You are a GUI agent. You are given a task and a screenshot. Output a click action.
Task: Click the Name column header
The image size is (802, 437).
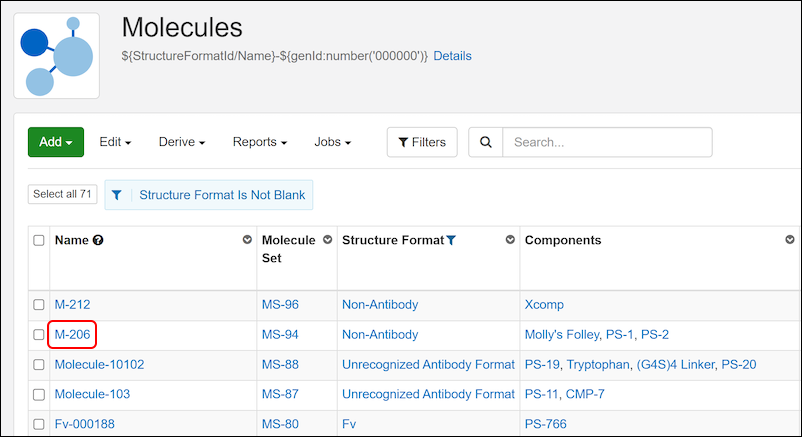[72, 240]
